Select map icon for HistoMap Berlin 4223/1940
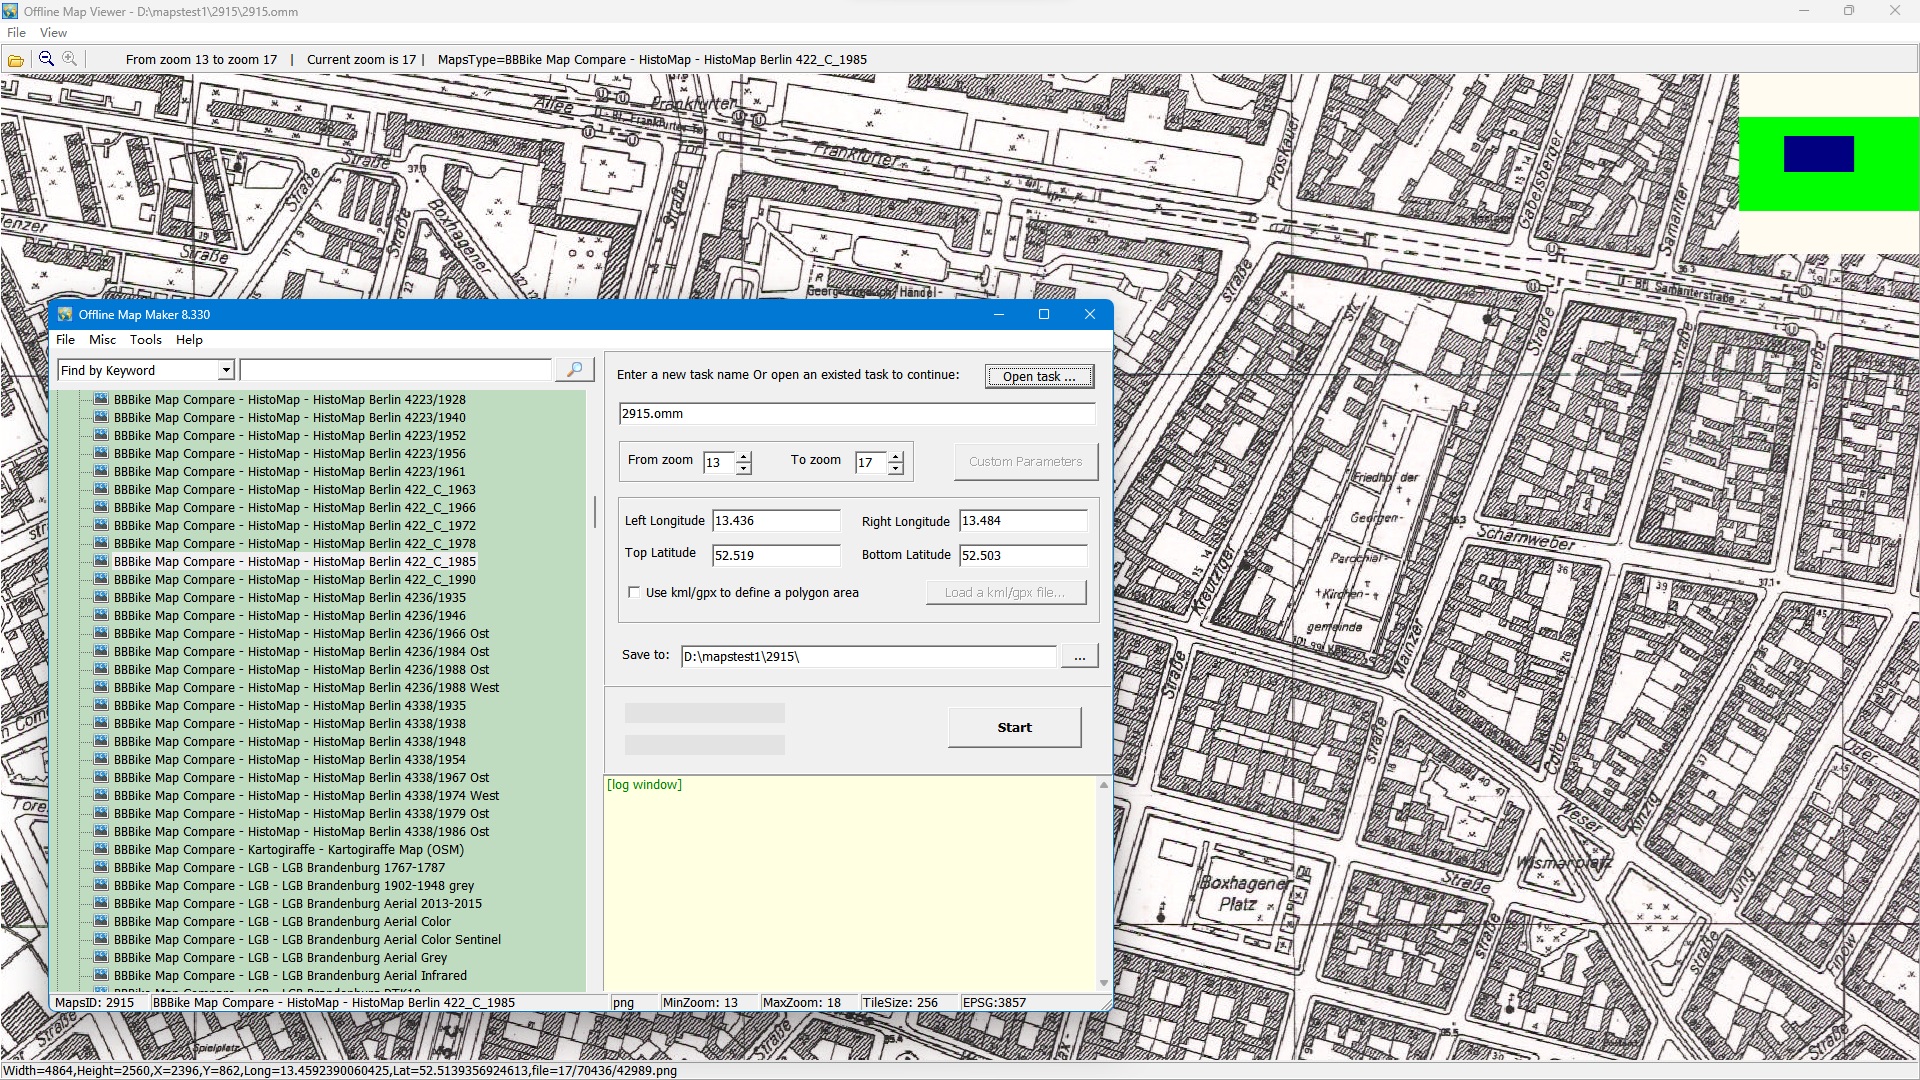 tap(101, 417)
